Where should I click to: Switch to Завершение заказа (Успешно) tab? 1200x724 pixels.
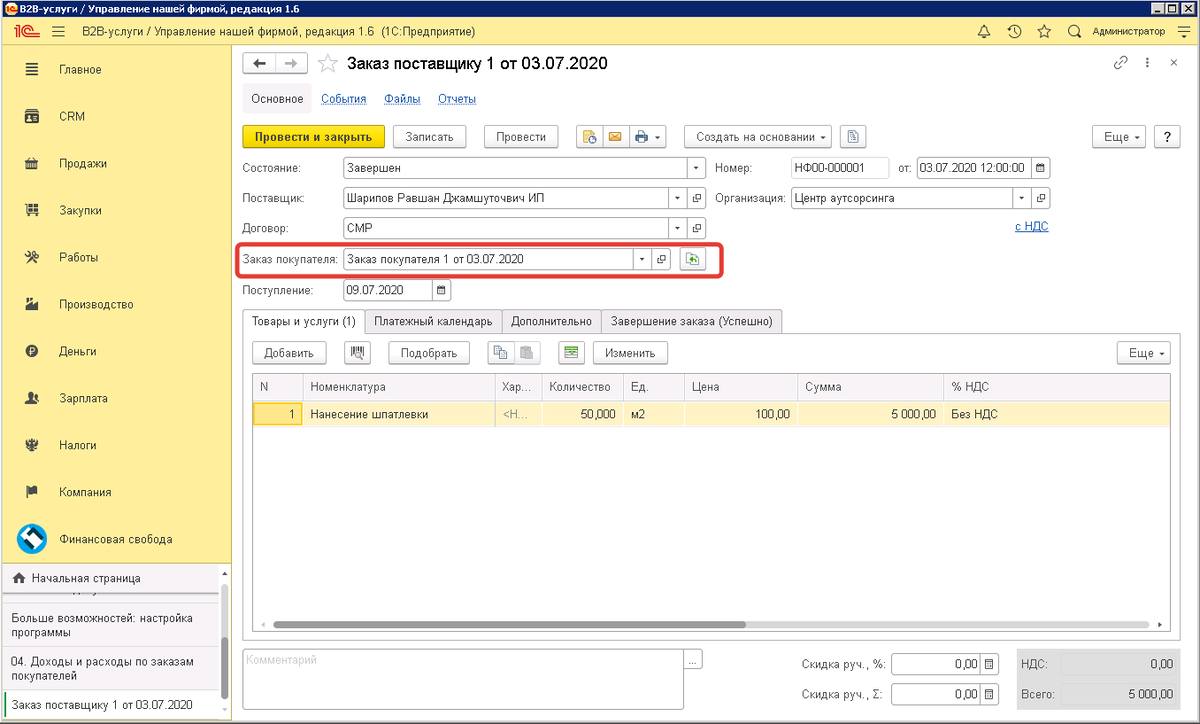pos(691,321)
